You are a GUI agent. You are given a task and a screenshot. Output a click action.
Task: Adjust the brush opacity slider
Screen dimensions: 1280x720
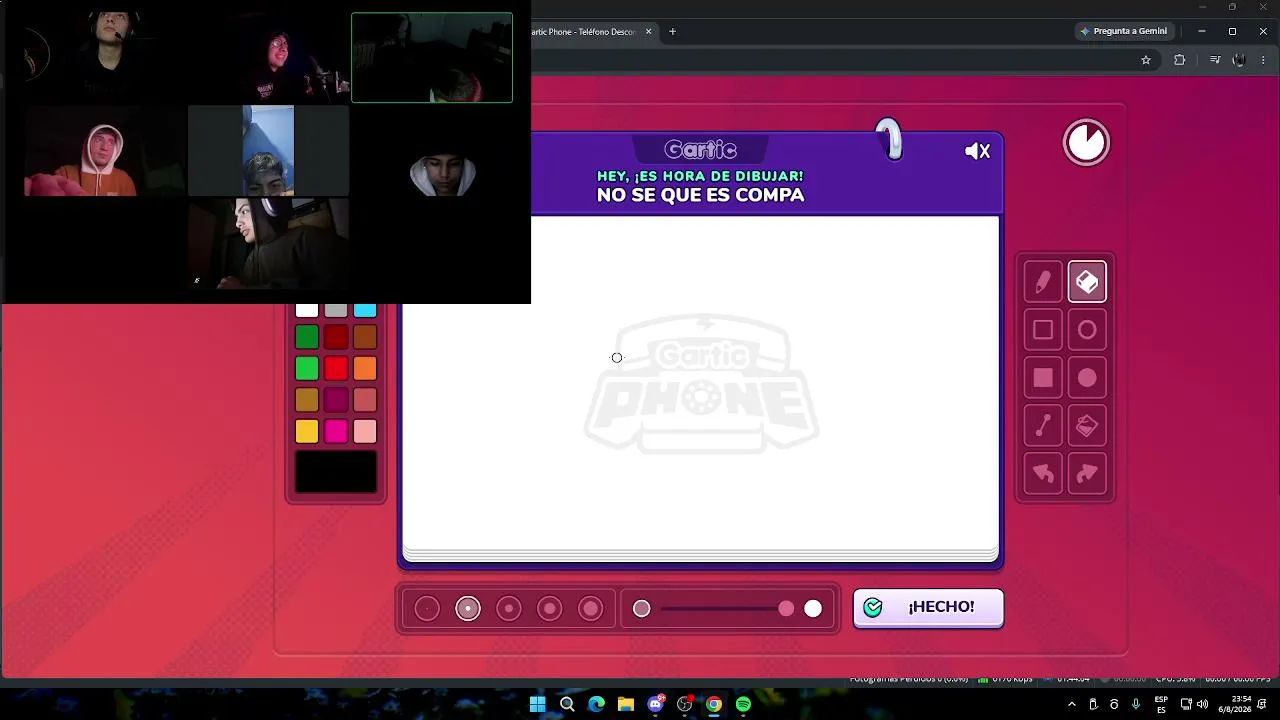point(727,608)
